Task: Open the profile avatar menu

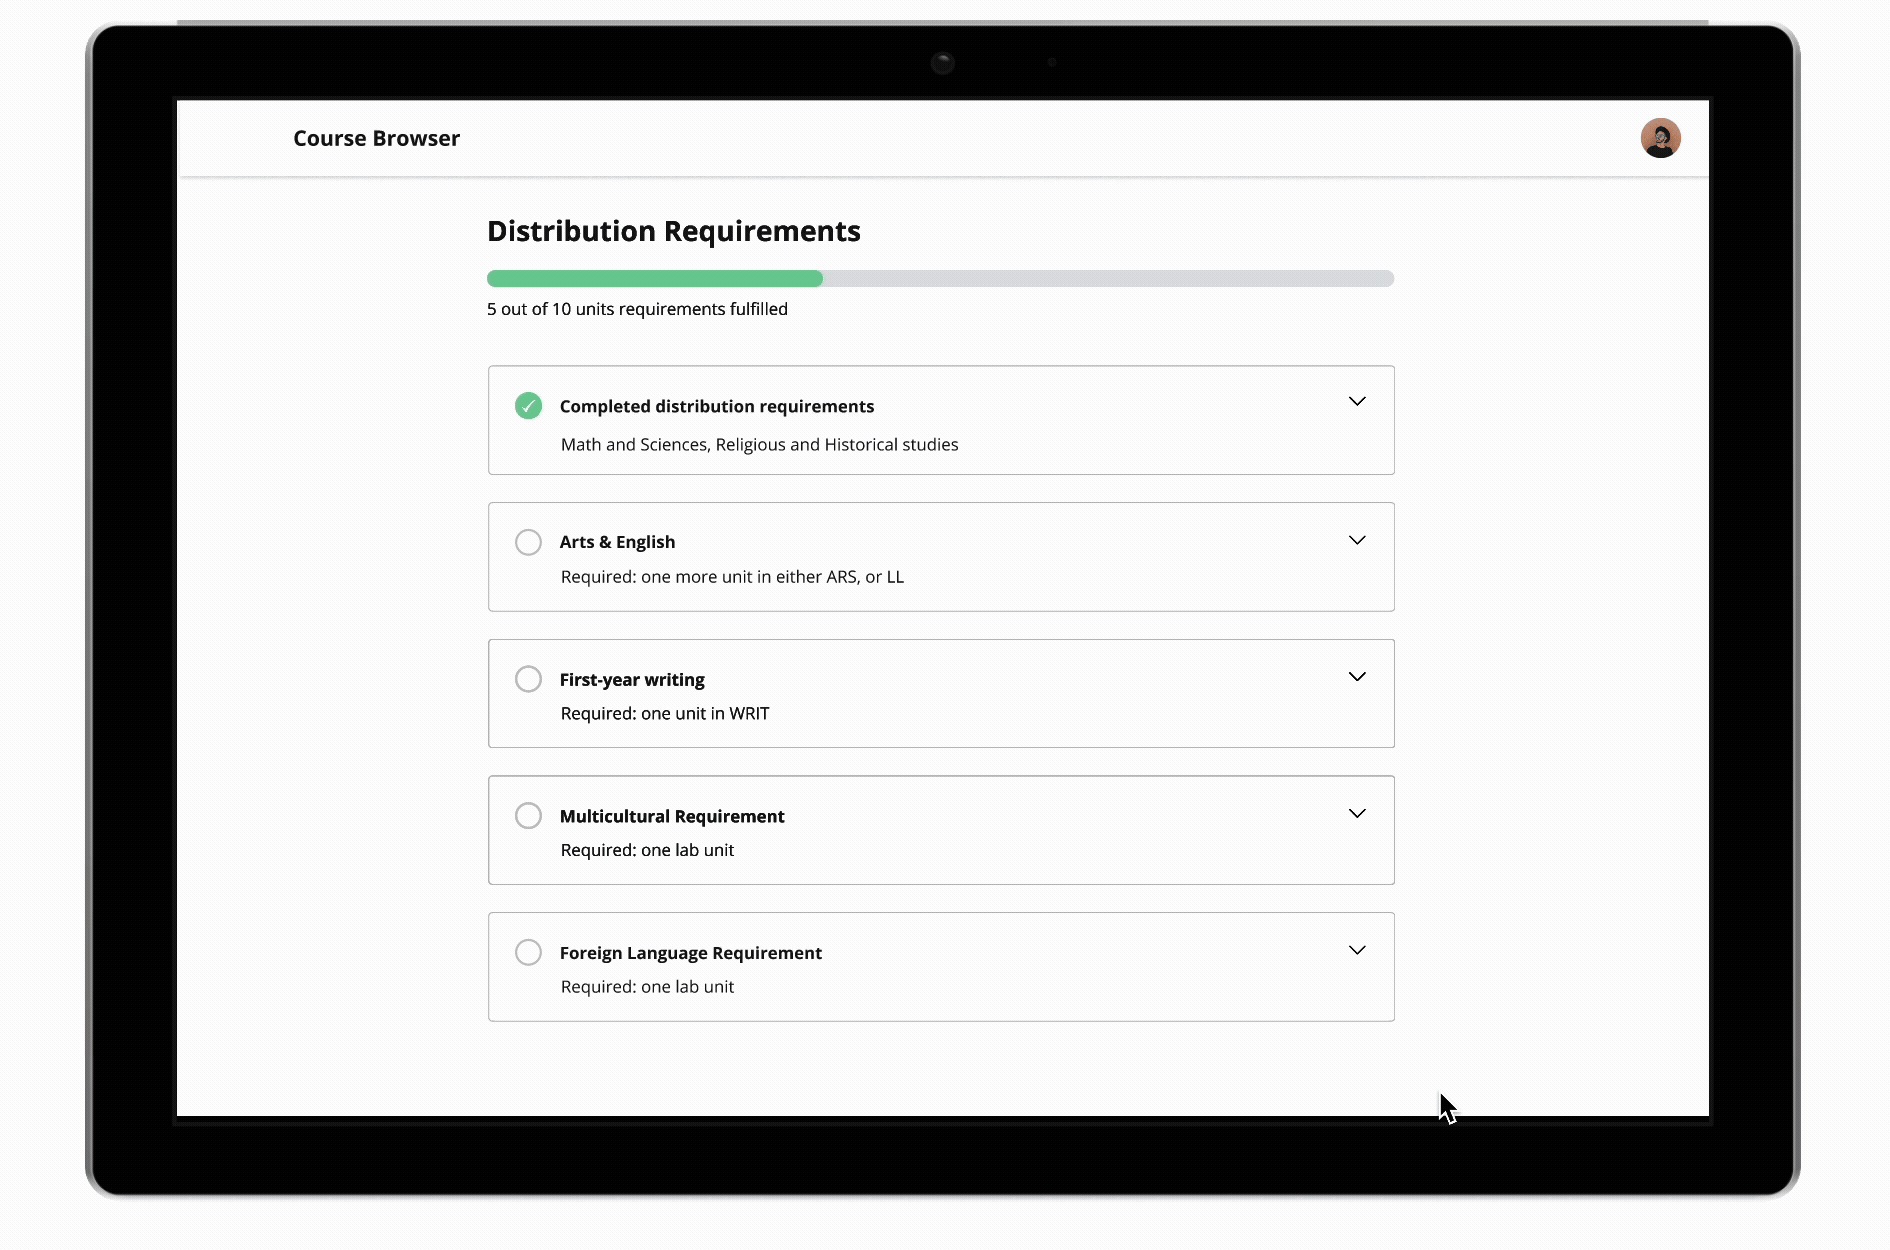Action: tap(1661, 137)
